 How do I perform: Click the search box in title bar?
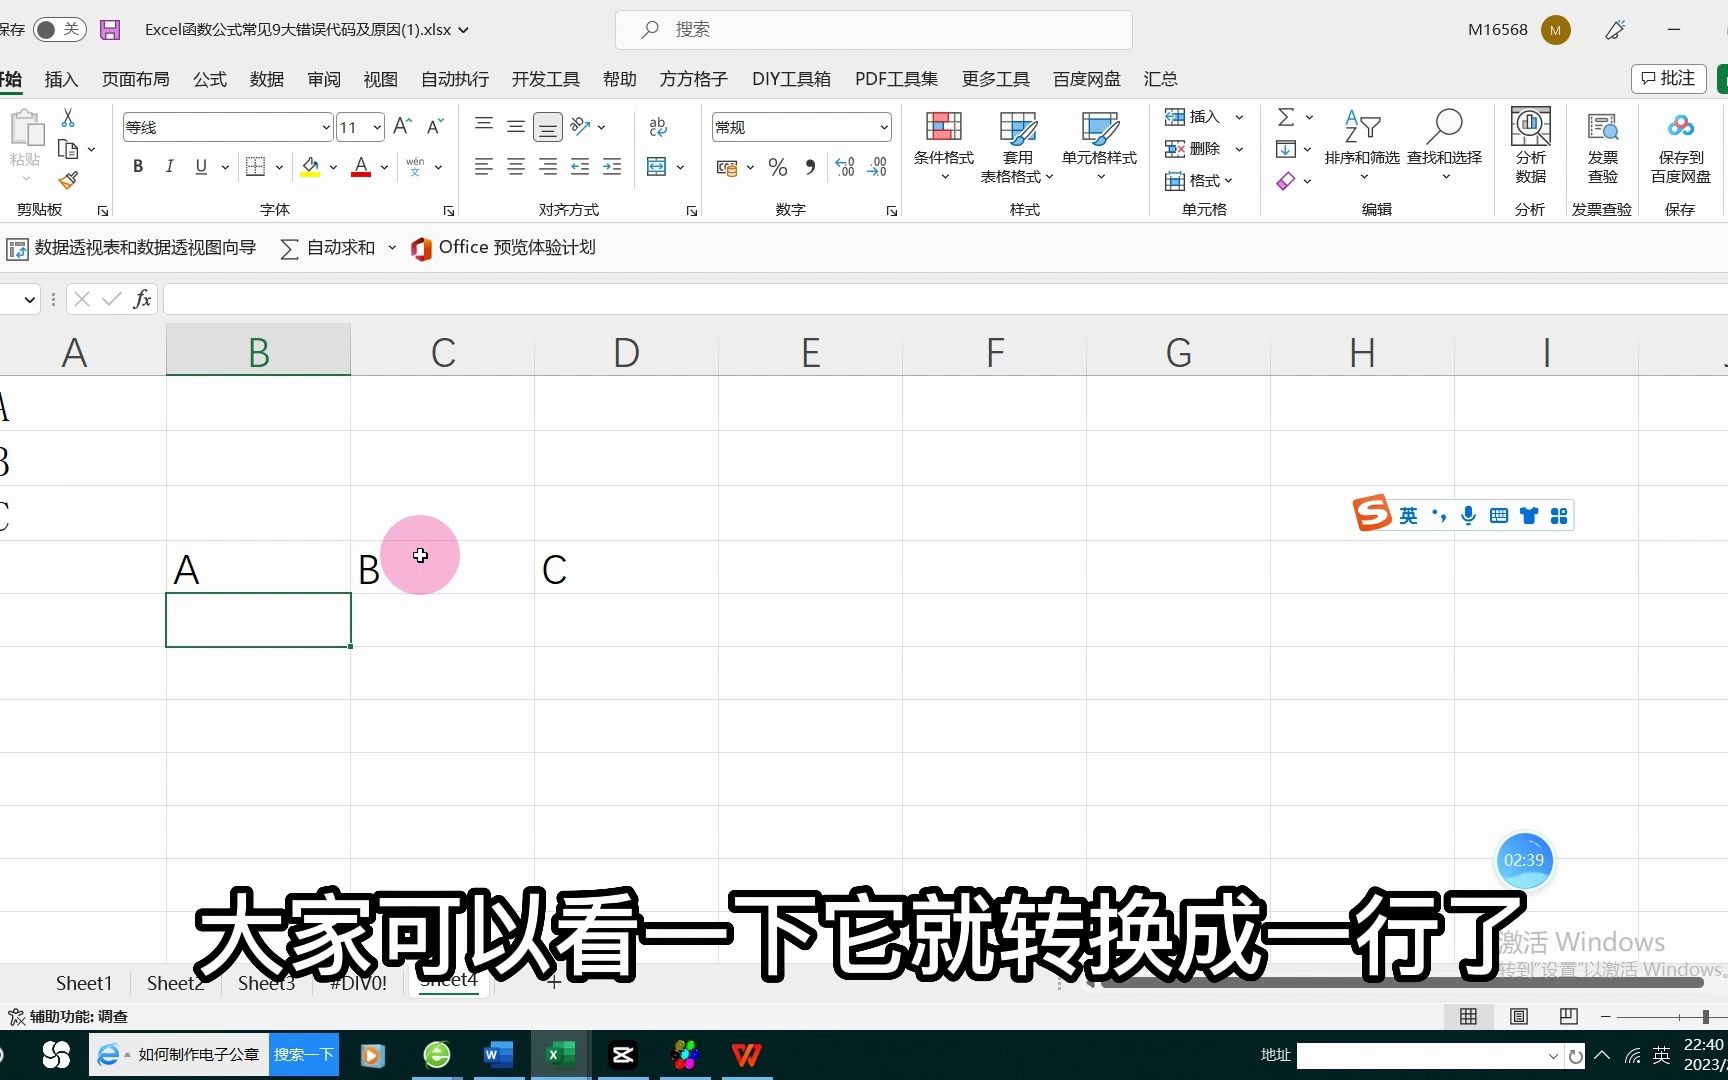(874, 30)
